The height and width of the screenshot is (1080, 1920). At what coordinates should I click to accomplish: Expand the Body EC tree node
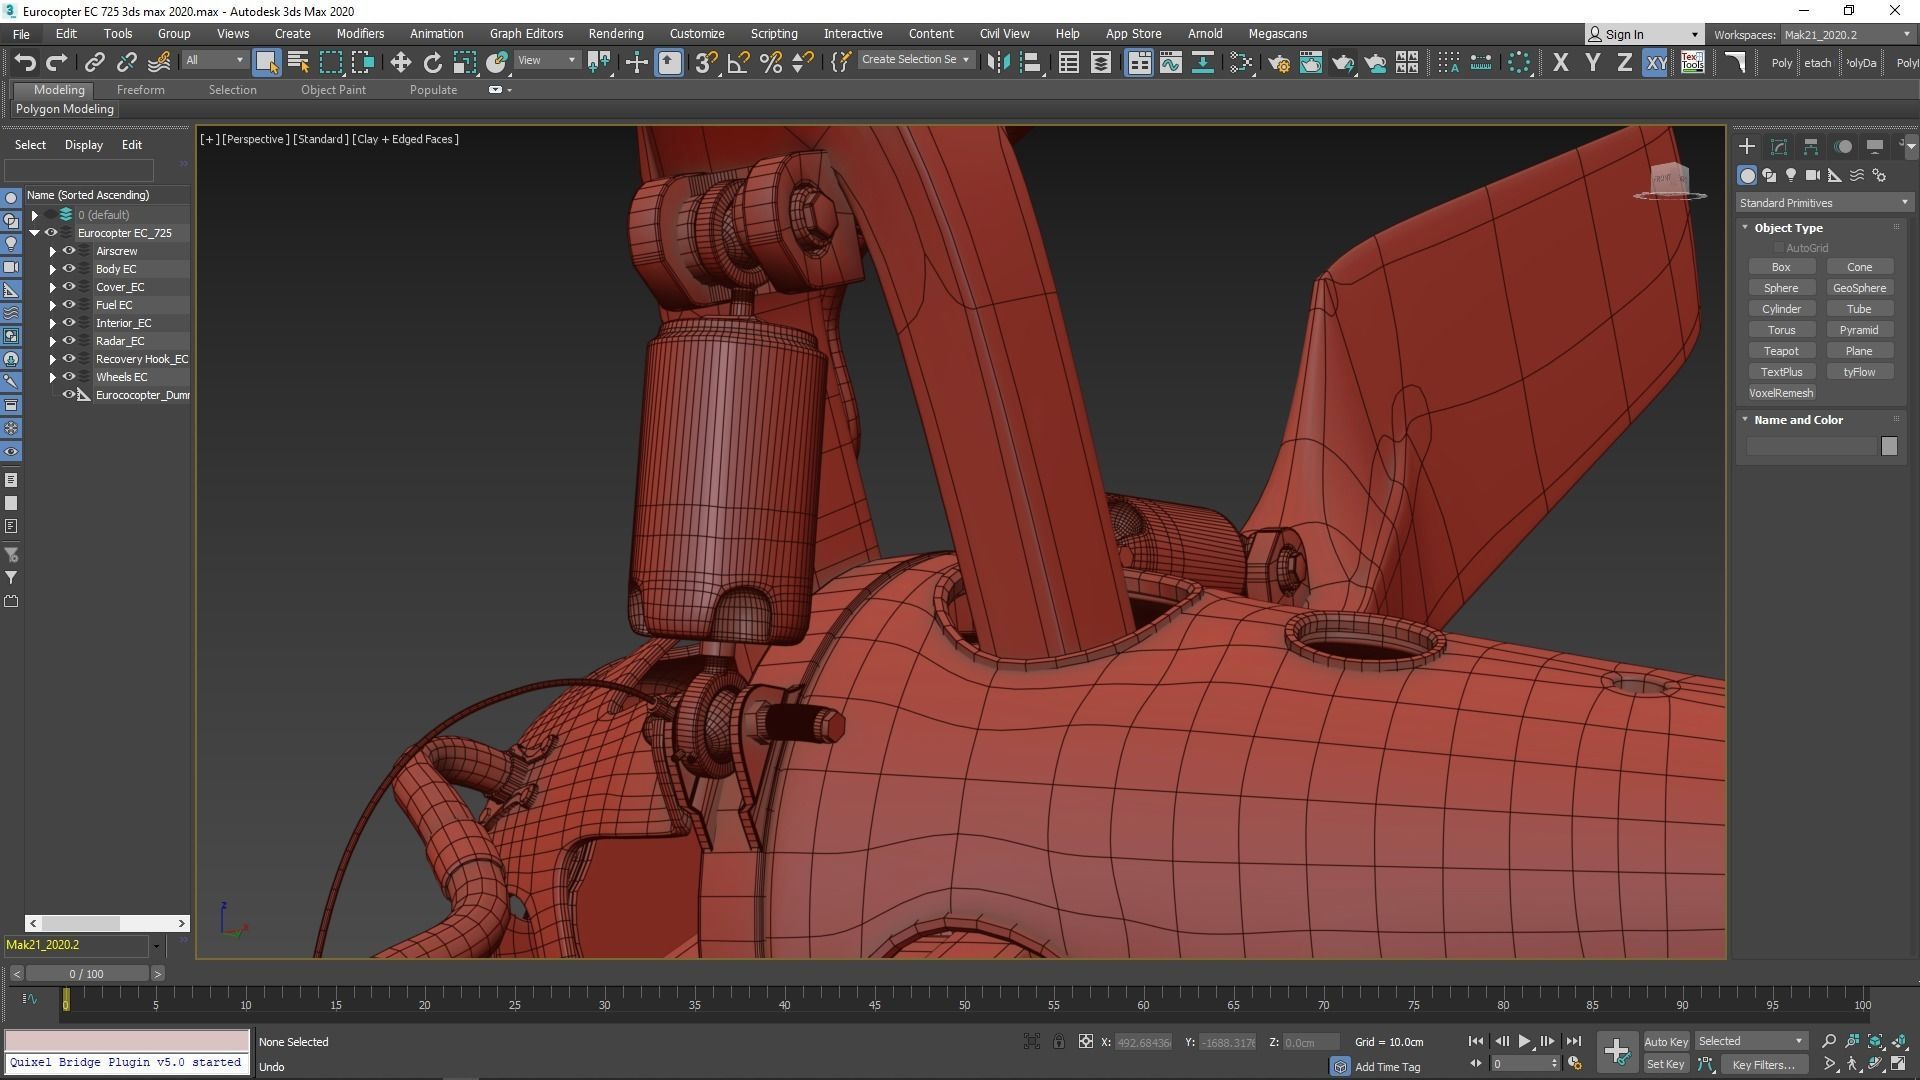point(53,269)
